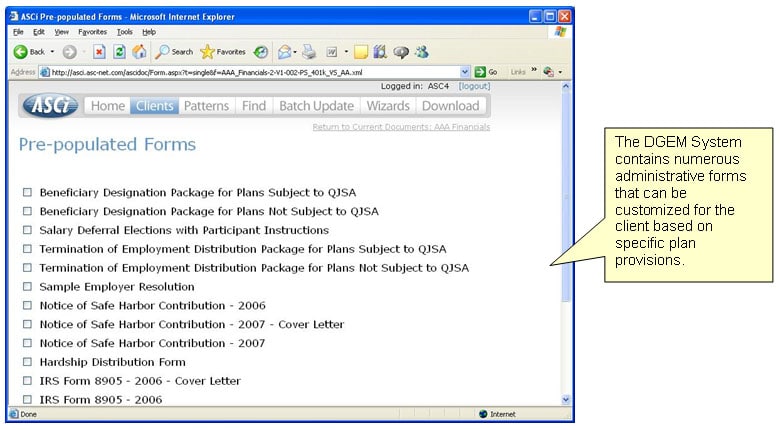
Task: Click the Go arrow button
Action: click(486, 72)
